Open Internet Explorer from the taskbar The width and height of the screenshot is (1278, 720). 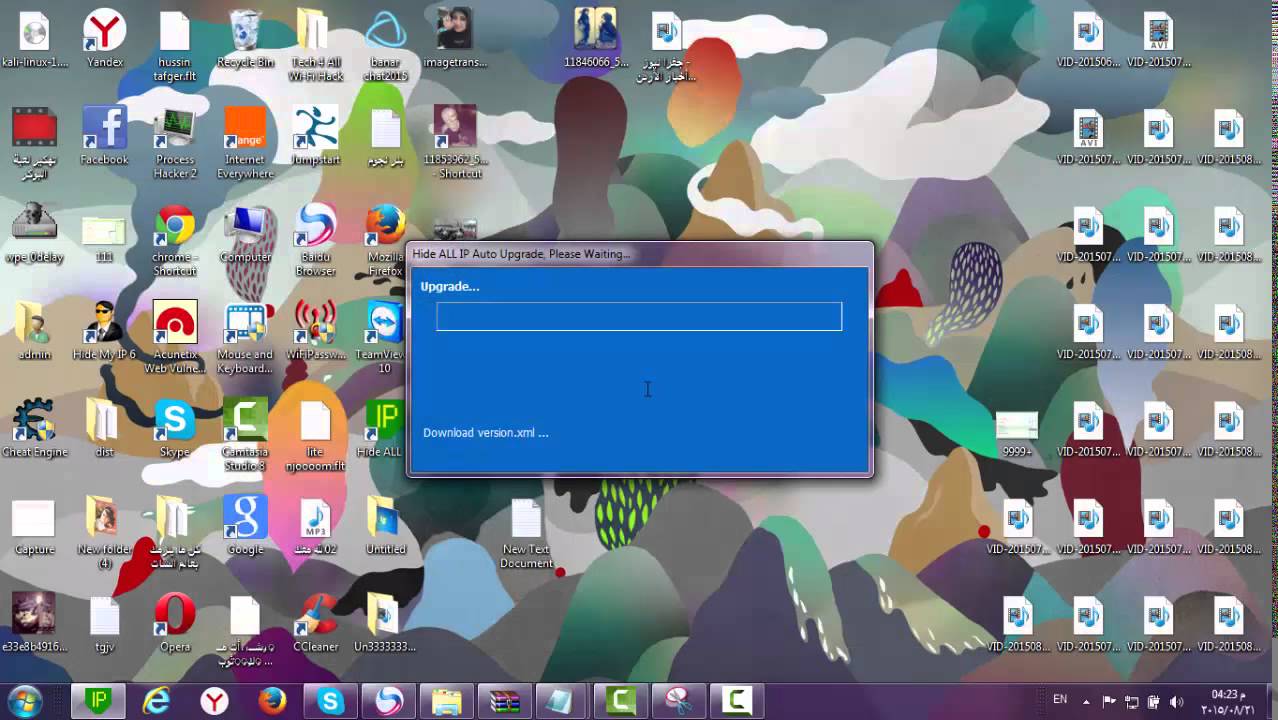point(156,701)
